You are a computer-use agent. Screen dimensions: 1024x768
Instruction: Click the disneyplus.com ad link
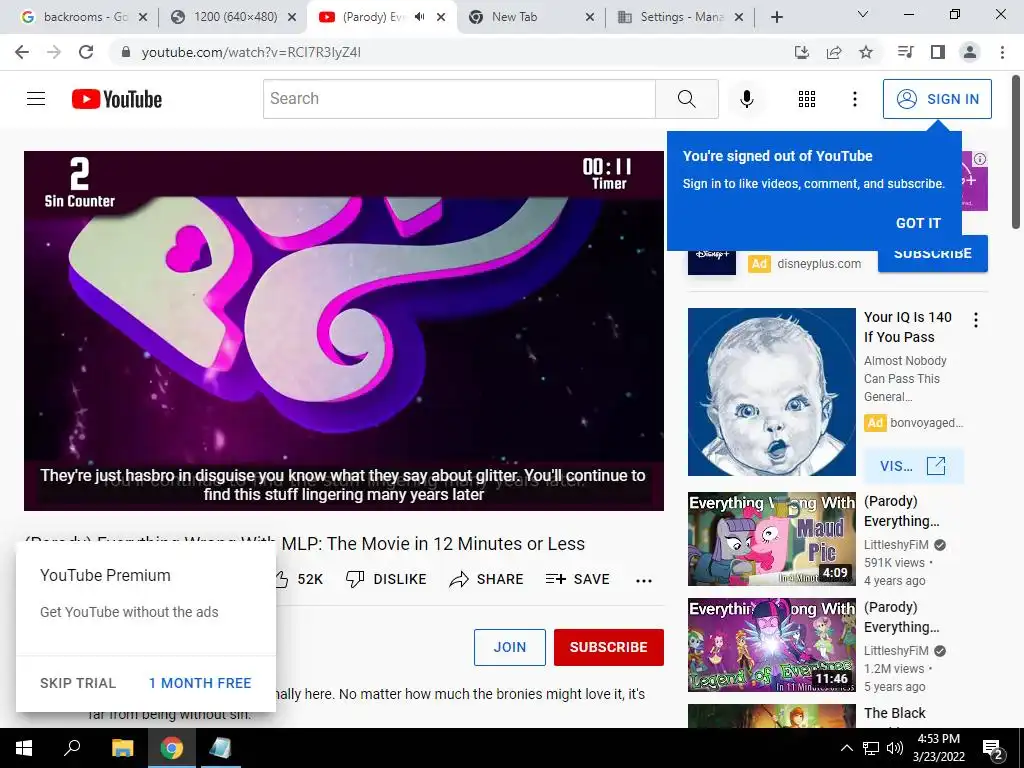[819, 264]
